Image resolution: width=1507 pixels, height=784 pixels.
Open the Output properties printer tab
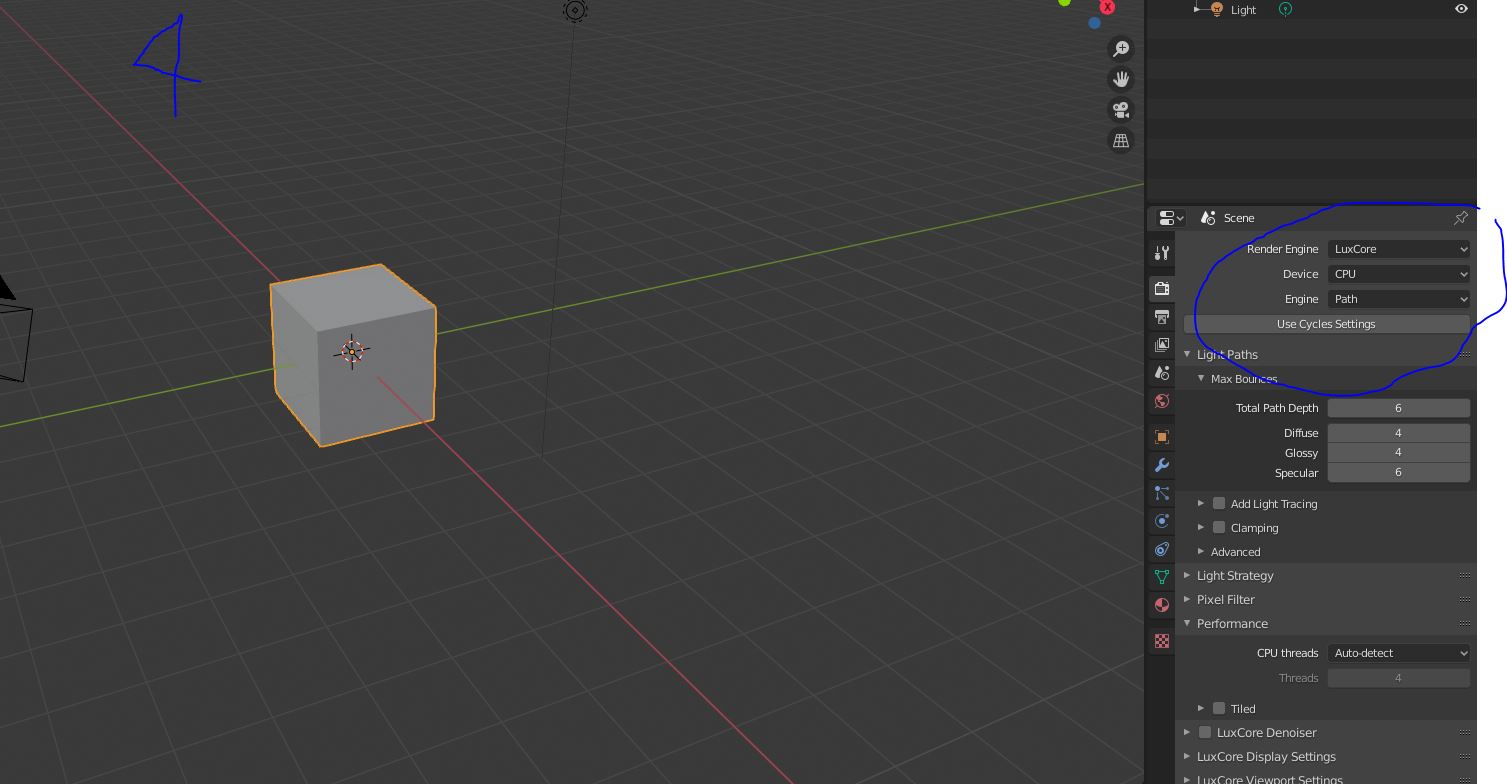tap(1162, 317)
